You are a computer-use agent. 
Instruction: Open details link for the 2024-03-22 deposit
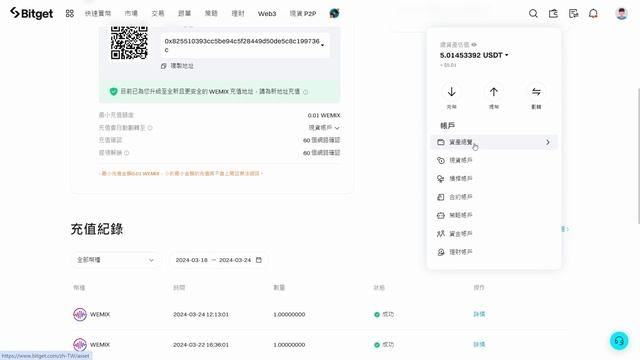[479, 344]
